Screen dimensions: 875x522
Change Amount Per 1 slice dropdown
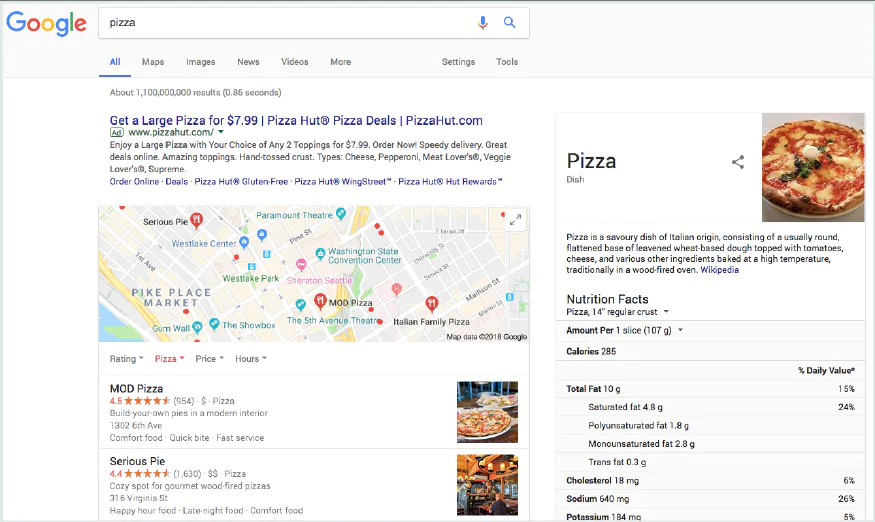click(624, 330)
